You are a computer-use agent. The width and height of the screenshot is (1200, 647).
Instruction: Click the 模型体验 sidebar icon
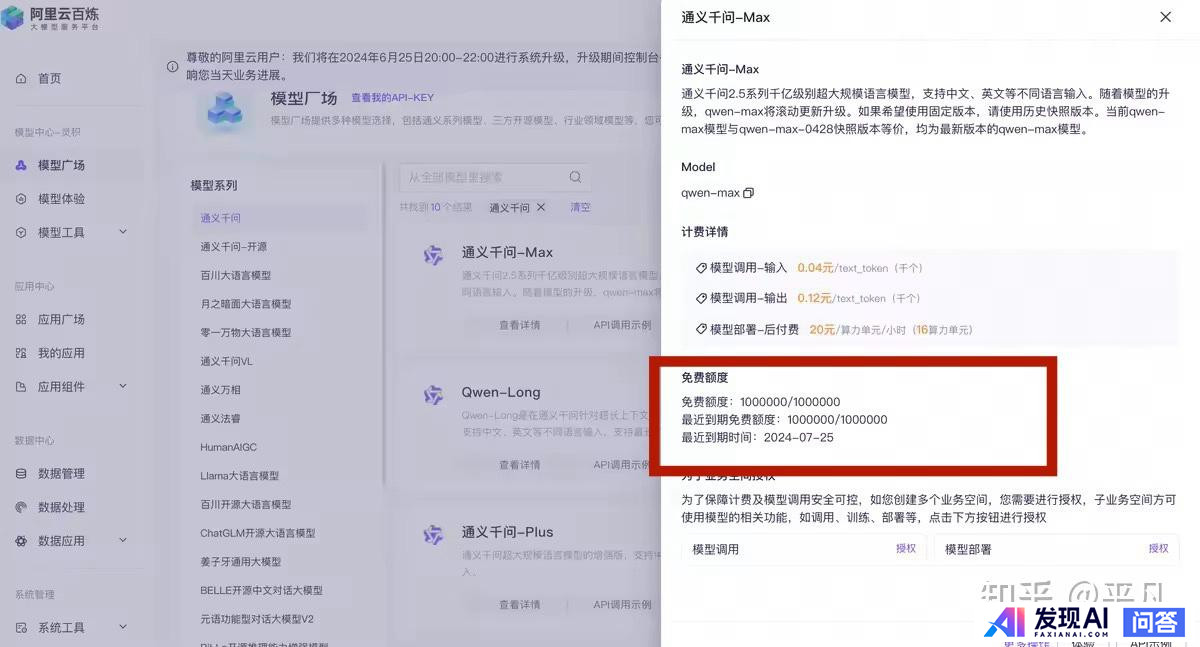tap(21, 199)
